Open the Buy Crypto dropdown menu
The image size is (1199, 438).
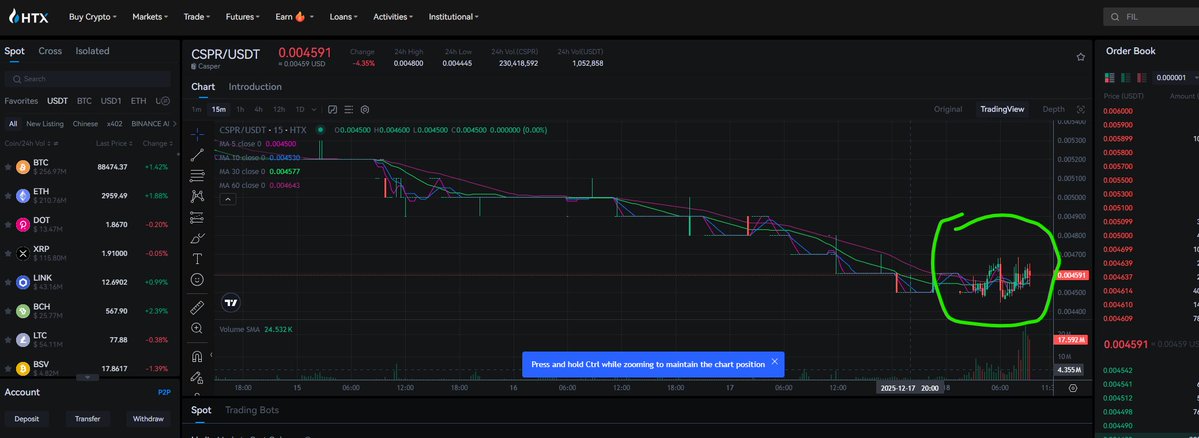click(x=93, y=16)
